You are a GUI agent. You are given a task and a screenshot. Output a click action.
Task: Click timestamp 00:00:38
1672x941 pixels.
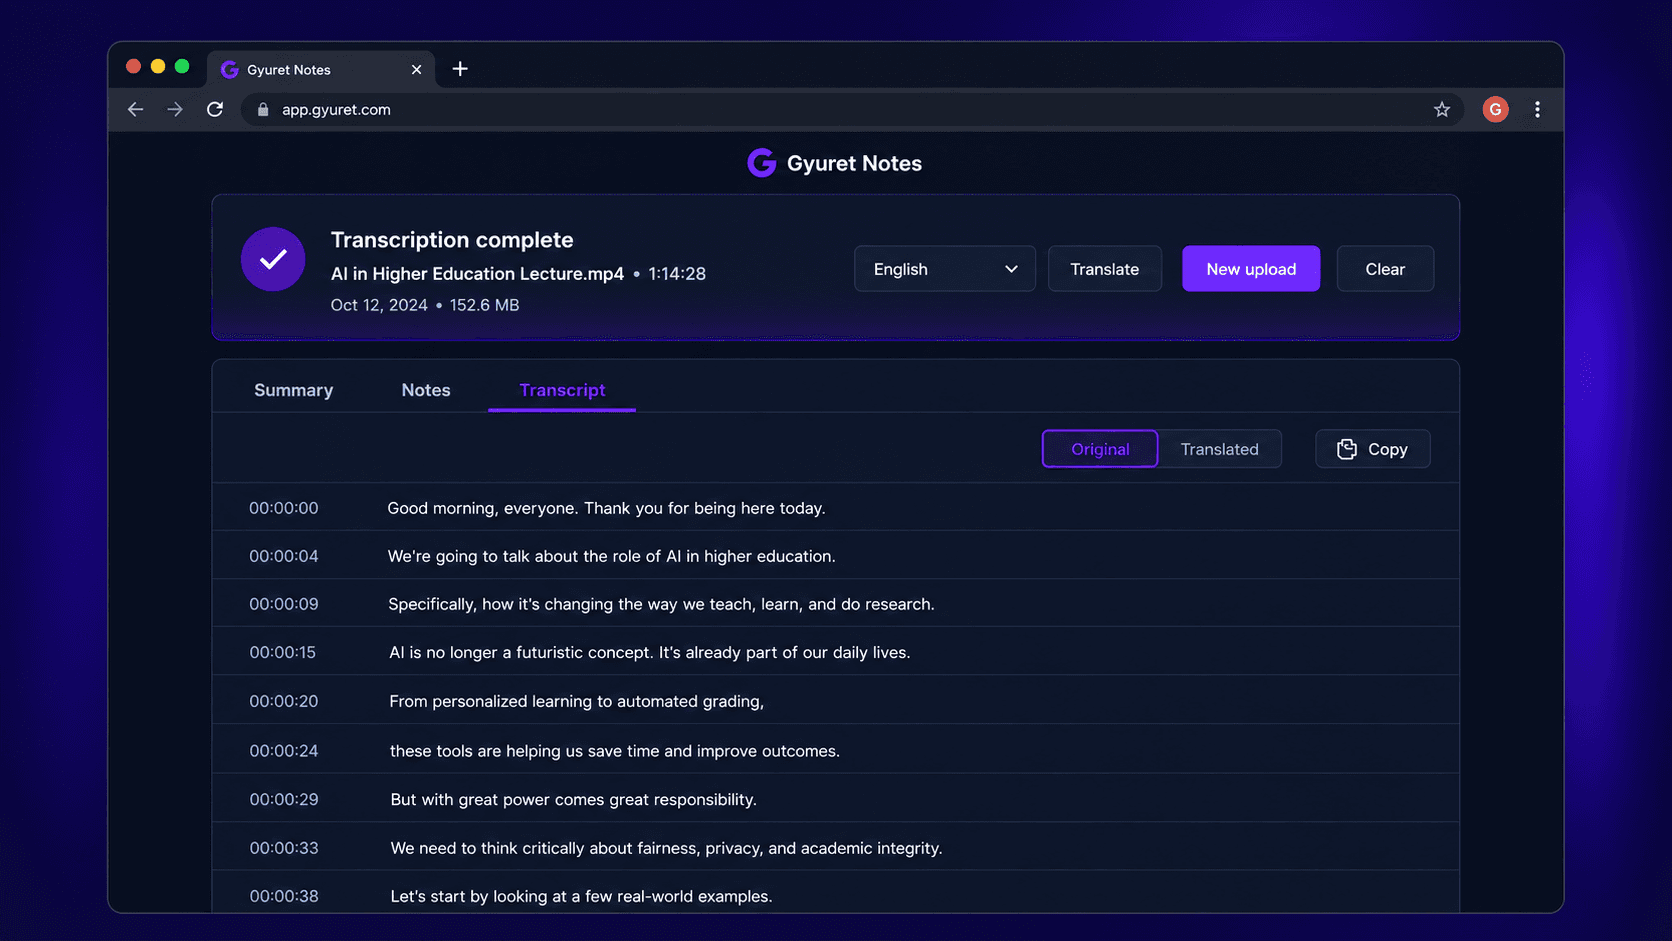click(x=284, y=896)
